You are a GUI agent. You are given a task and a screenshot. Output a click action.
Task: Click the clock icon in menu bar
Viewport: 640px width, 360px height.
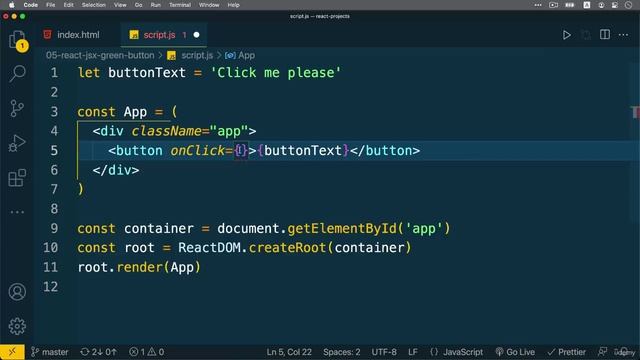pyautogui.click(x=629, y=5)
